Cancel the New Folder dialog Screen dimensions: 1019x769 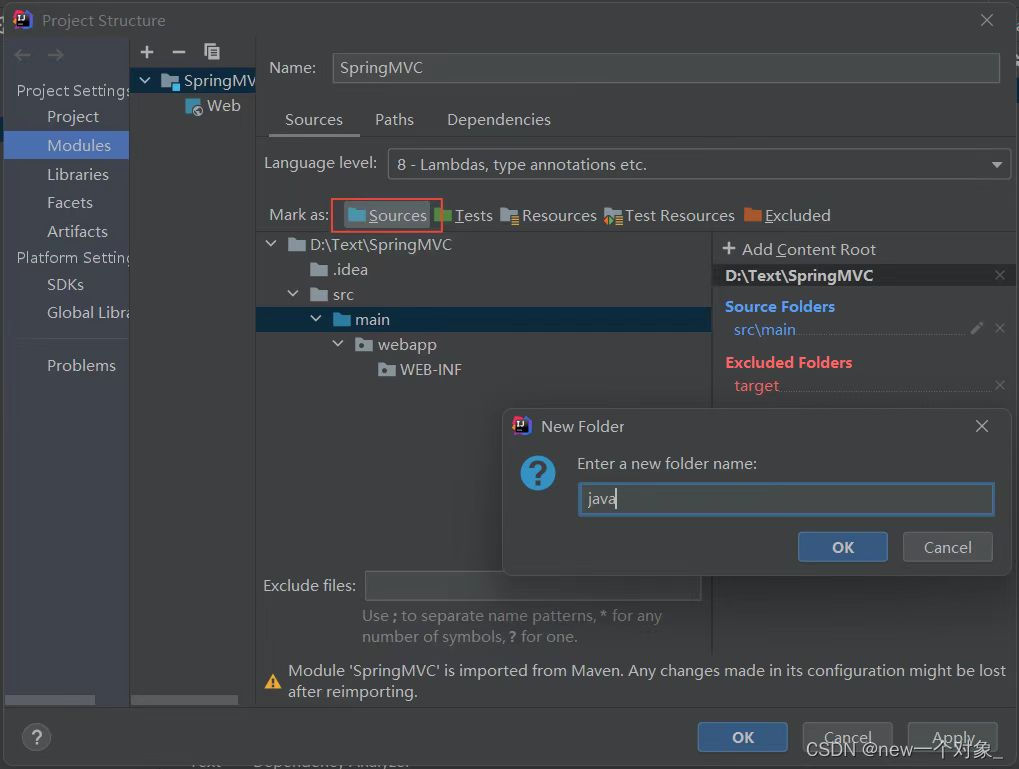pos(948,547)
